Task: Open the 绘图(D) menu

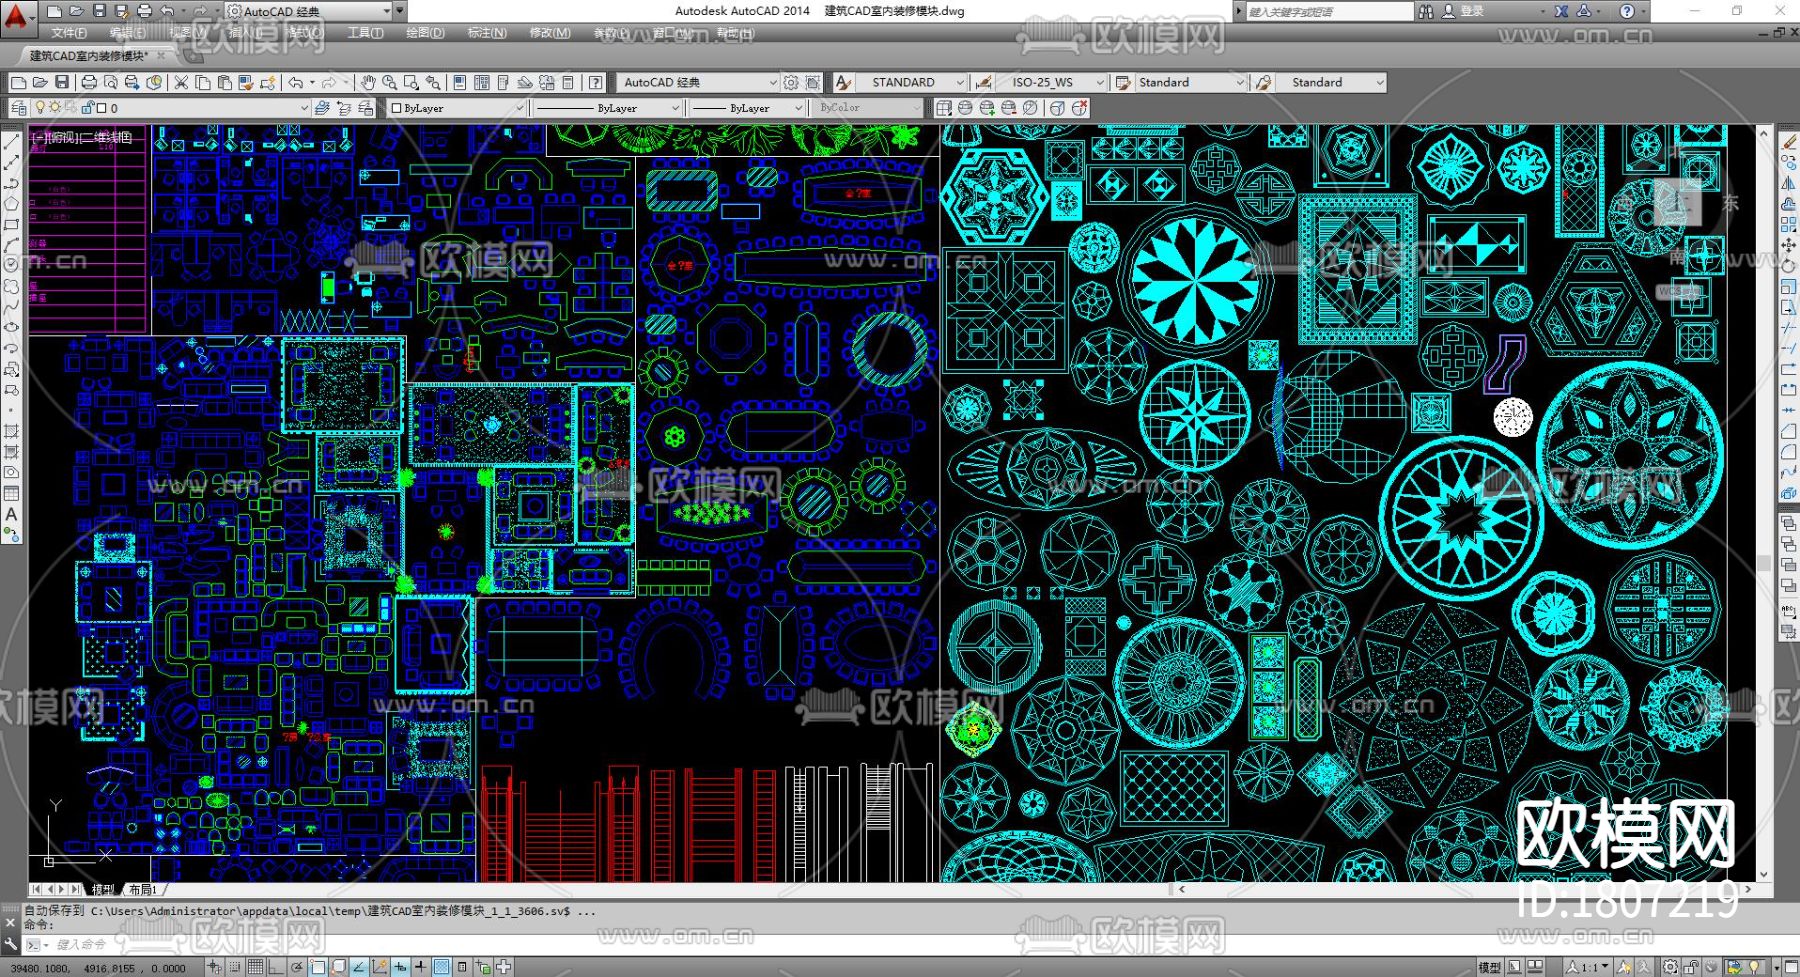Action: coord(425,33)
